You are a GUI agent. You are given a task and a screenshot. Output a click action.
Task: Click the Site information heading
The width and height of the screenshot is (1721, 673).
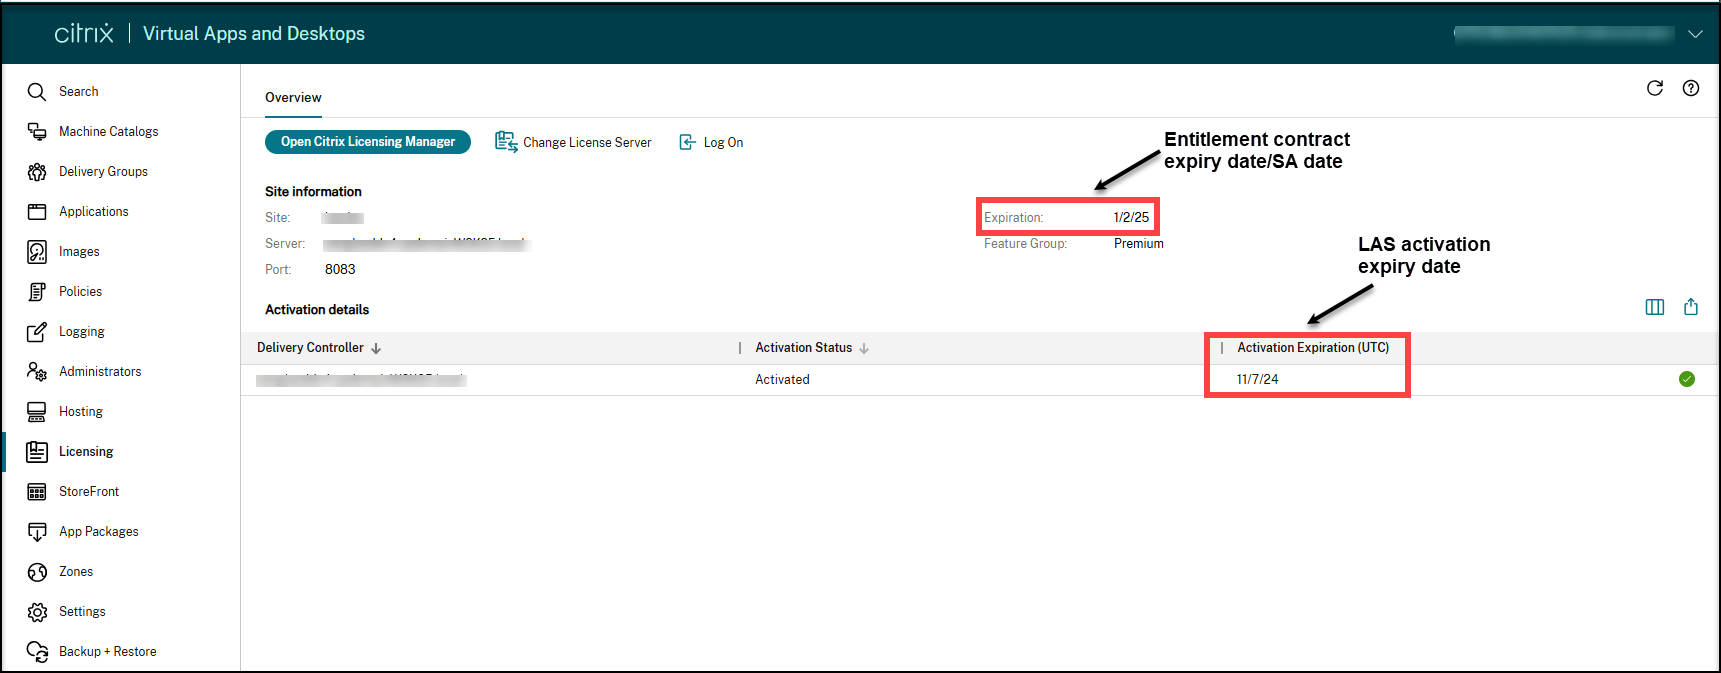pos(313,192)
